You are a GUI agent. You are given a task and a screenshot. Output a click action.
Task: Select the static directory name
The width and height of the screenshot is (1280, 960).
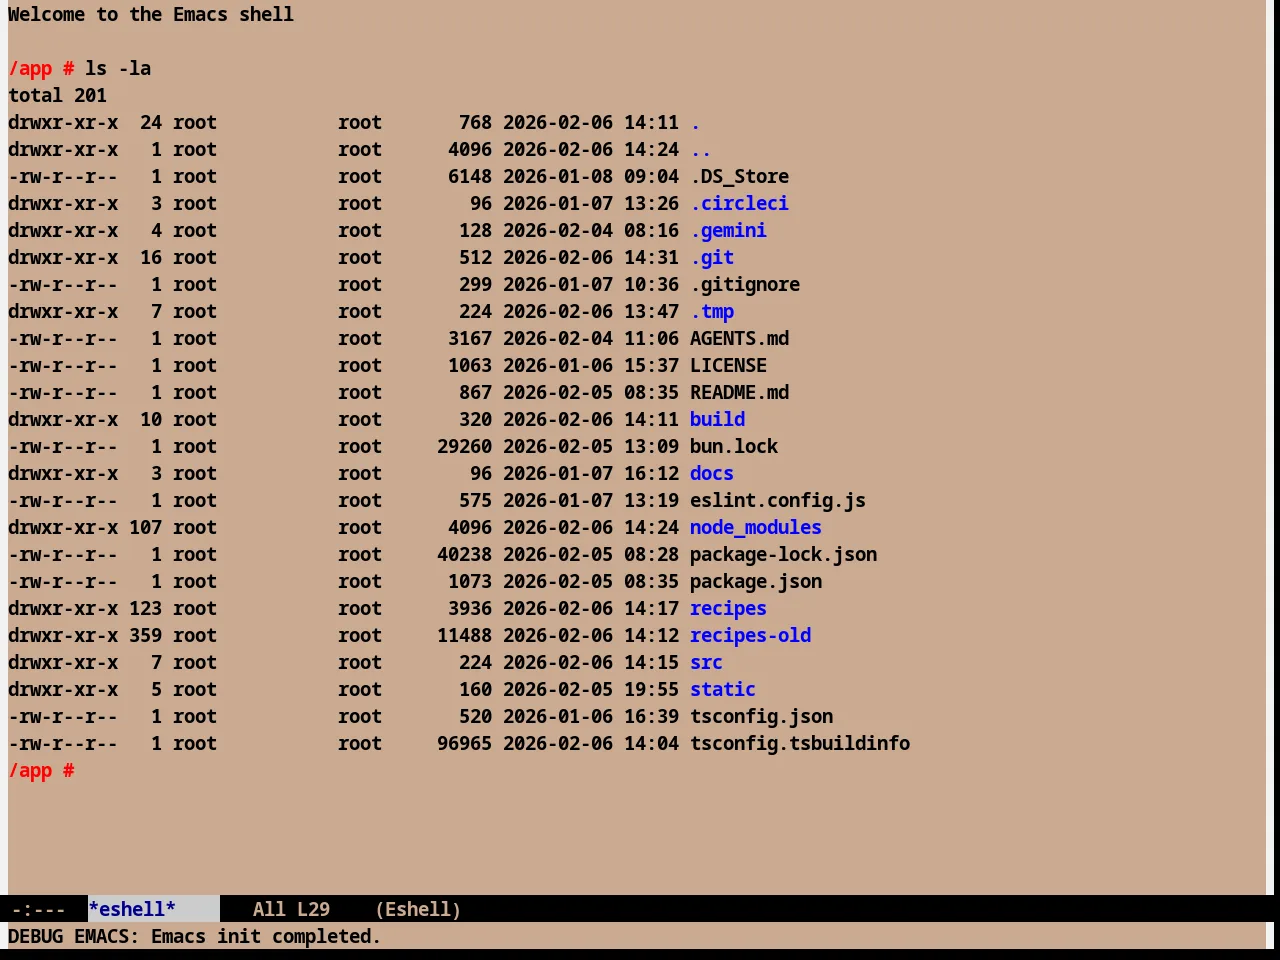tap(723, 690)
